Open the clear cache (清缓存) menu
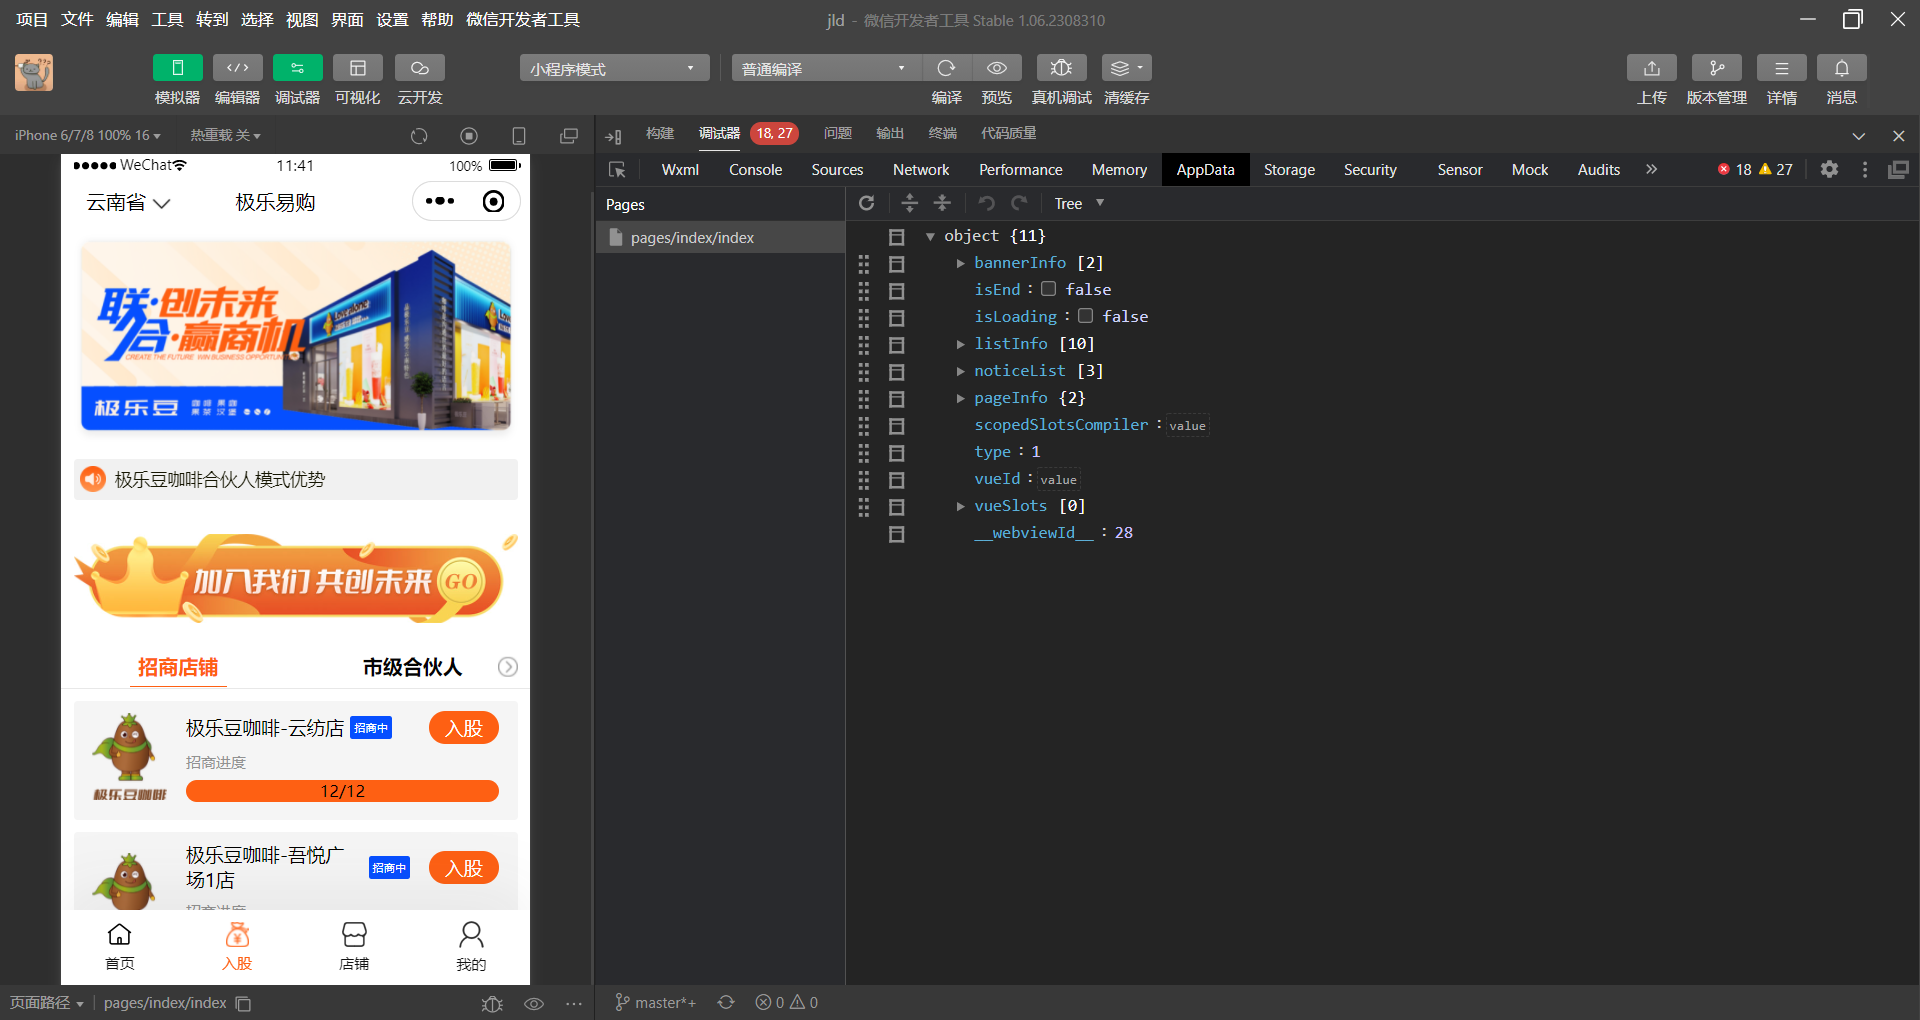The height and width of the screenshot is (1020, 1920). [1126, 68]
